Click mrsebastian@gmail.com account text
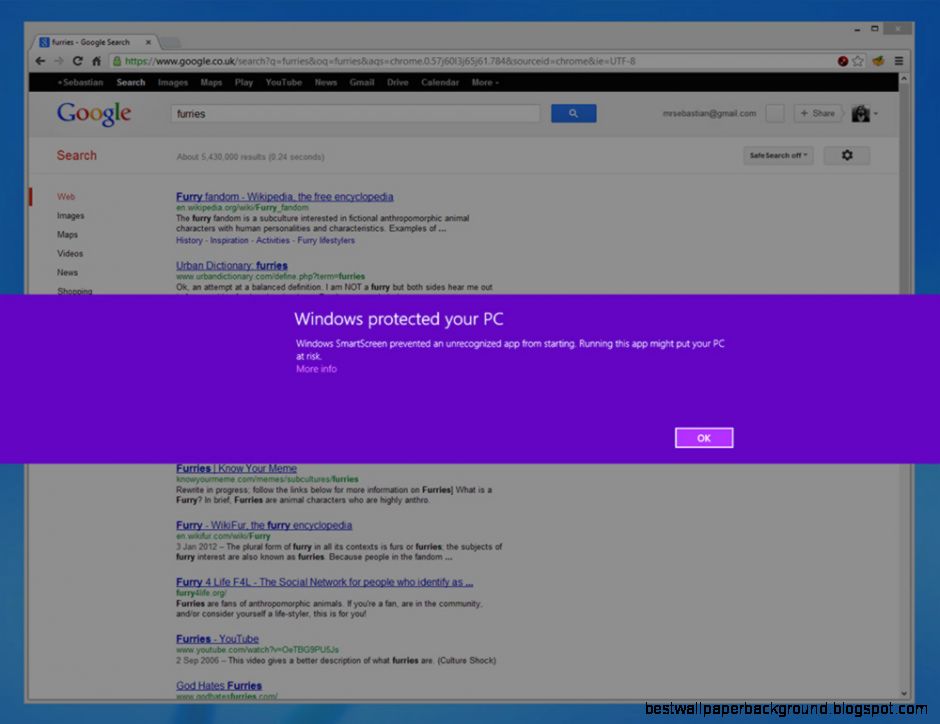940x724 pixels. (709, 113)
